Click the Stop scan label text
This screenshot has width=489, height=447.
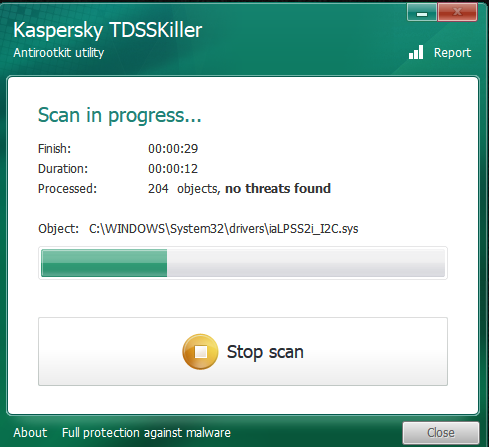tap(265, 352)
